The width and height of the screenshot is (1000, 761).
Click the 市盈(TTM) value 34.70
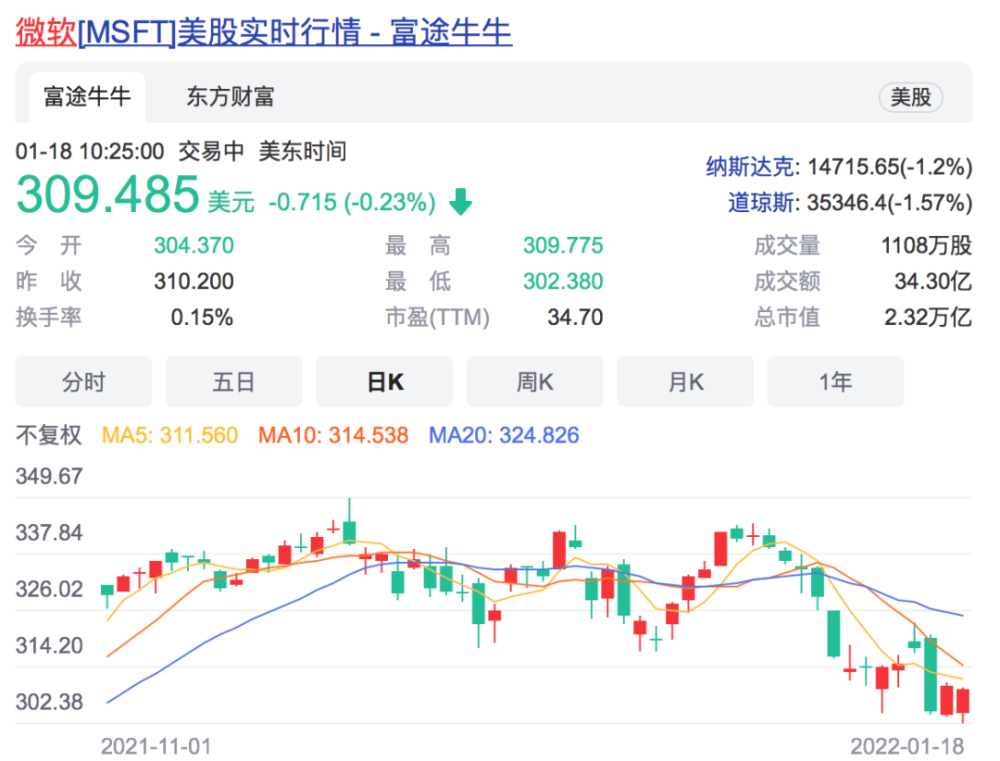[575, 317]
